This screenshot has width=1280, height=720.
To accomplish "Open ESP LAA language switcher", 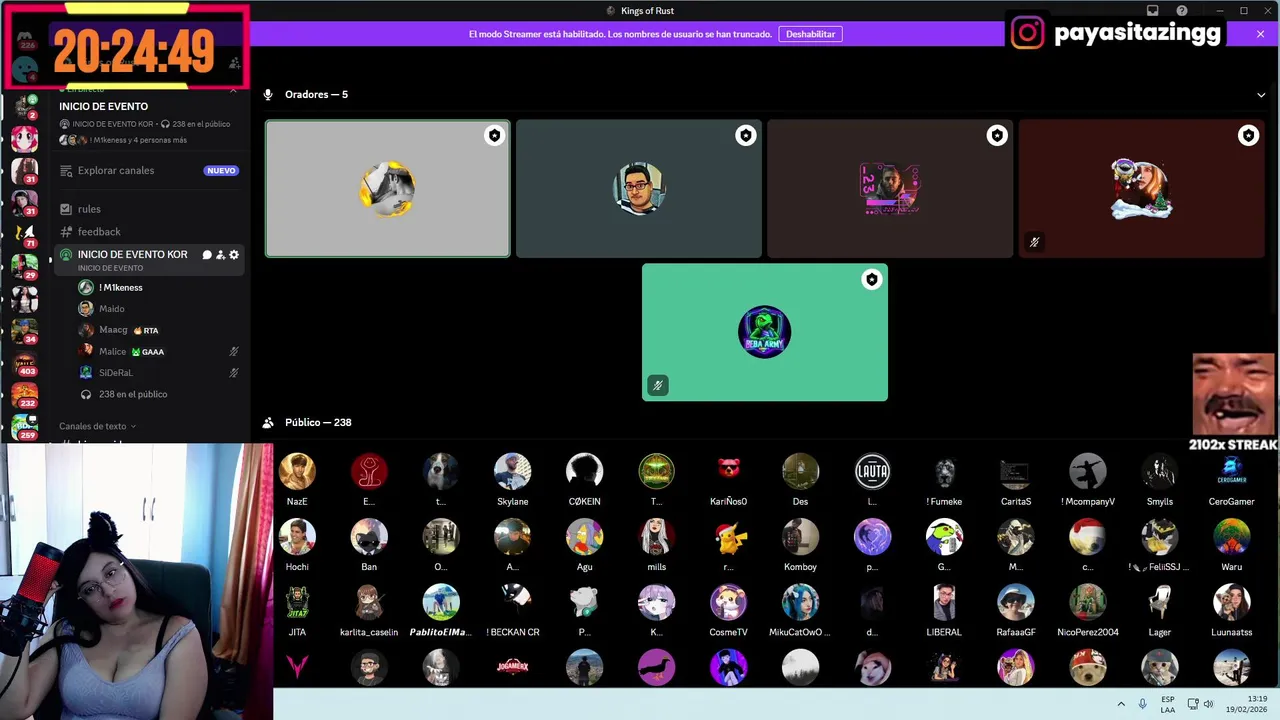I will pyautogui.click(x=1168, y=704).
